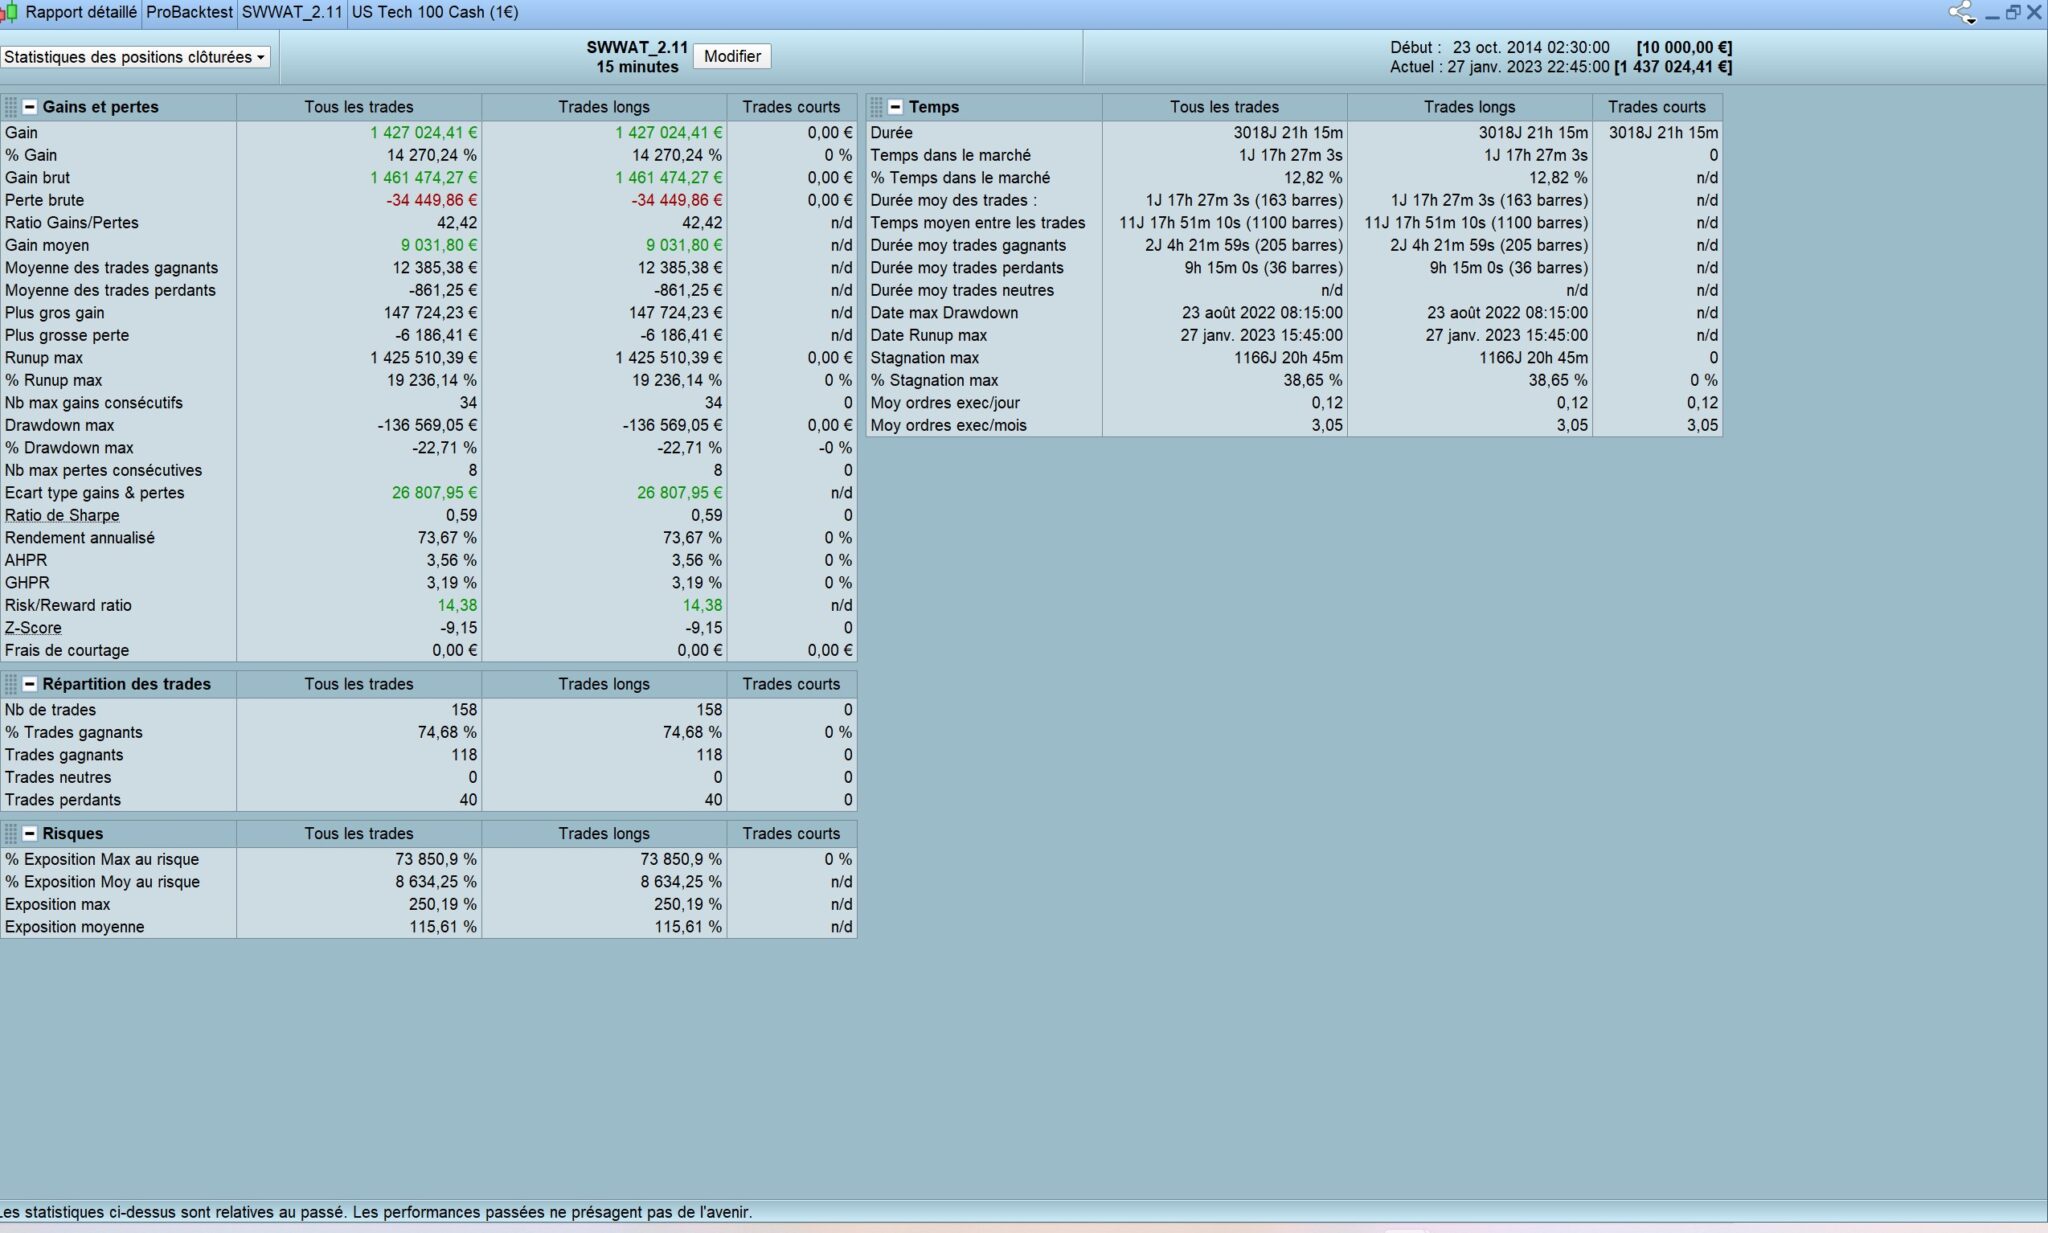Screen dimensions: 2048x1233
Task: Open the share menu icon
Action: click(1961, 13)
